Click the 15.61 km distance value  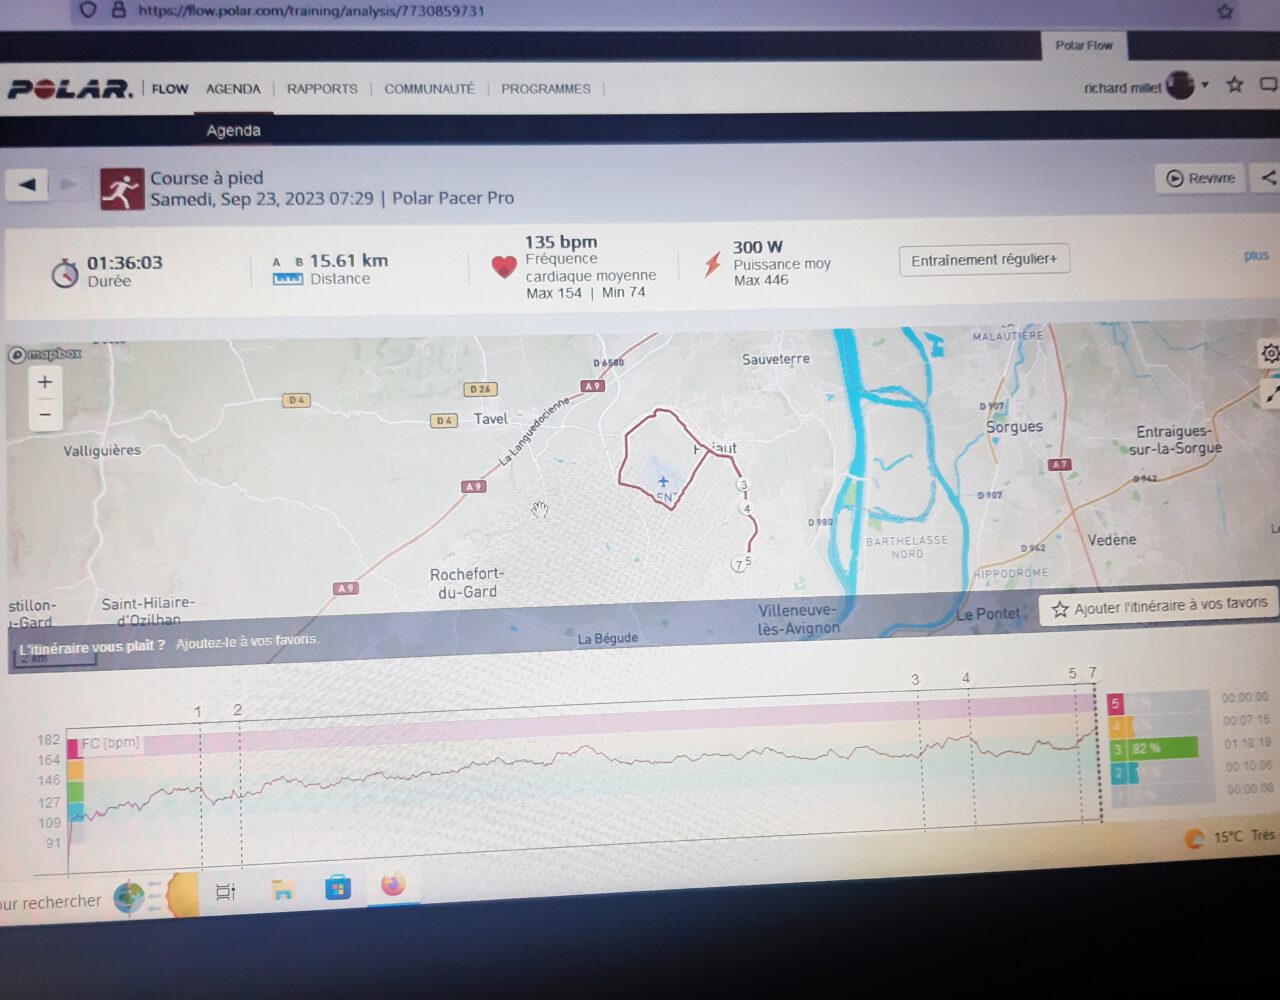(348, 260)
